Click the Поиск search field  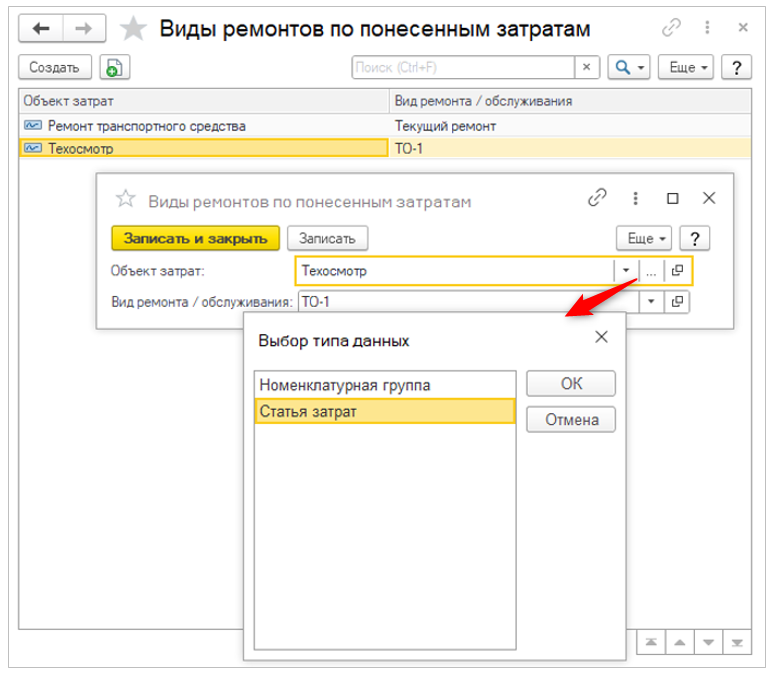point(463,67)
